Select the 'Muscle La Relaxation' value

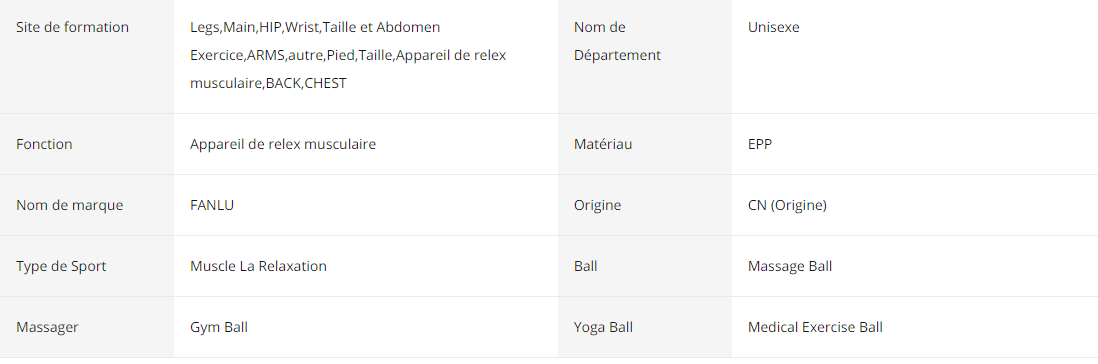(x=258, y=266)
